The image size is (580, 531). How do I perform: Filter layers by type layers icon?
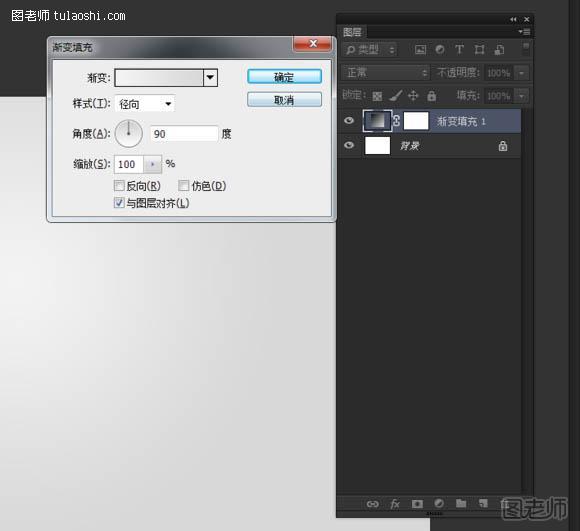click(x=459, y=50)
